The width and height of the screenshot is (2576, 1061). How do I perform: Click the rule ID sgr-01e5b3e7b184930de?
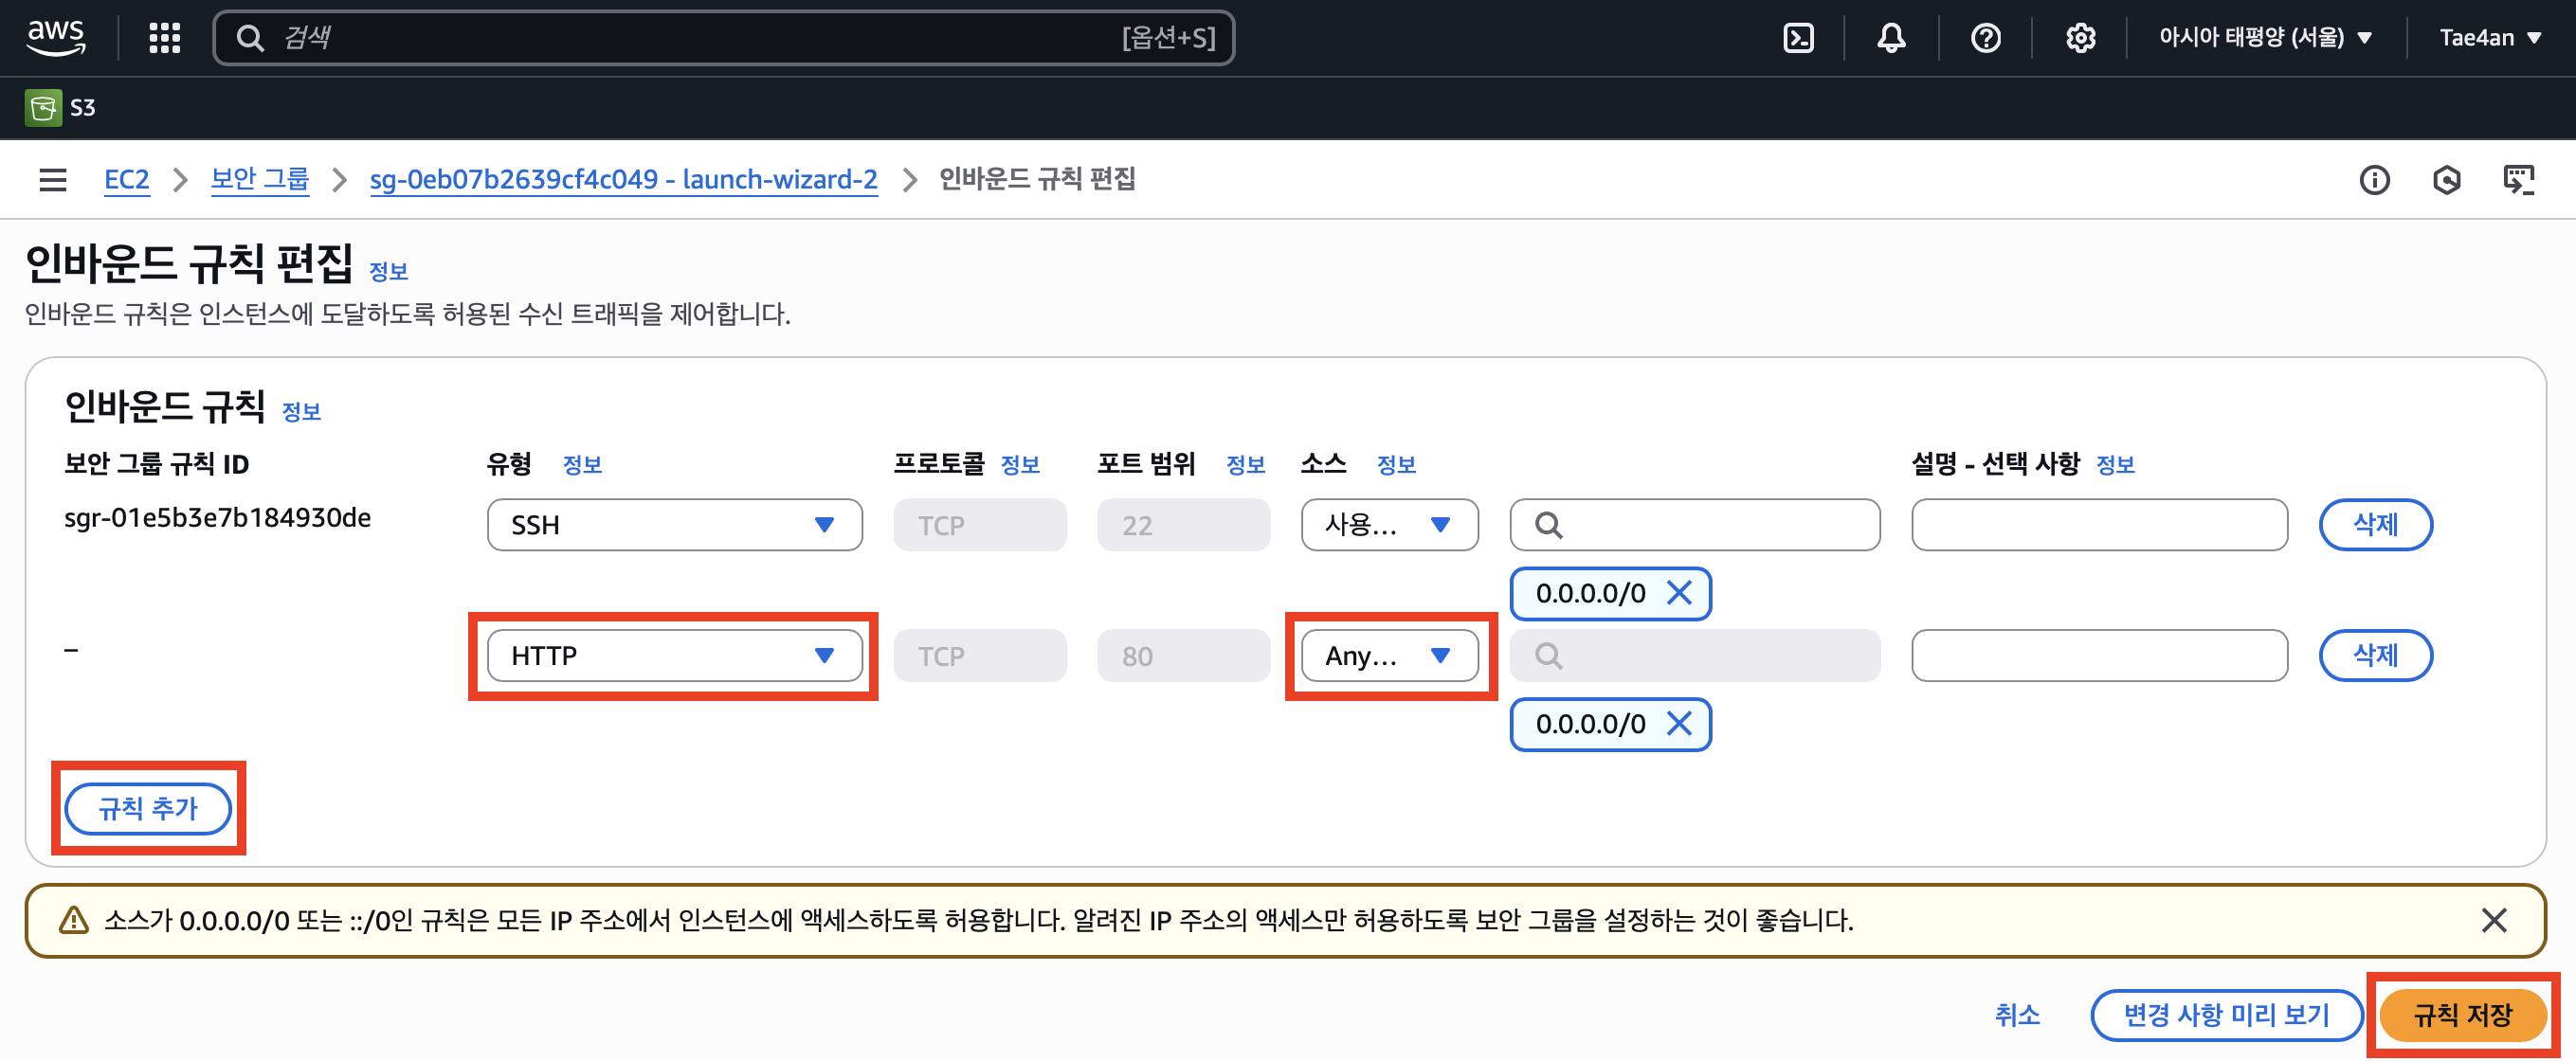217,518
